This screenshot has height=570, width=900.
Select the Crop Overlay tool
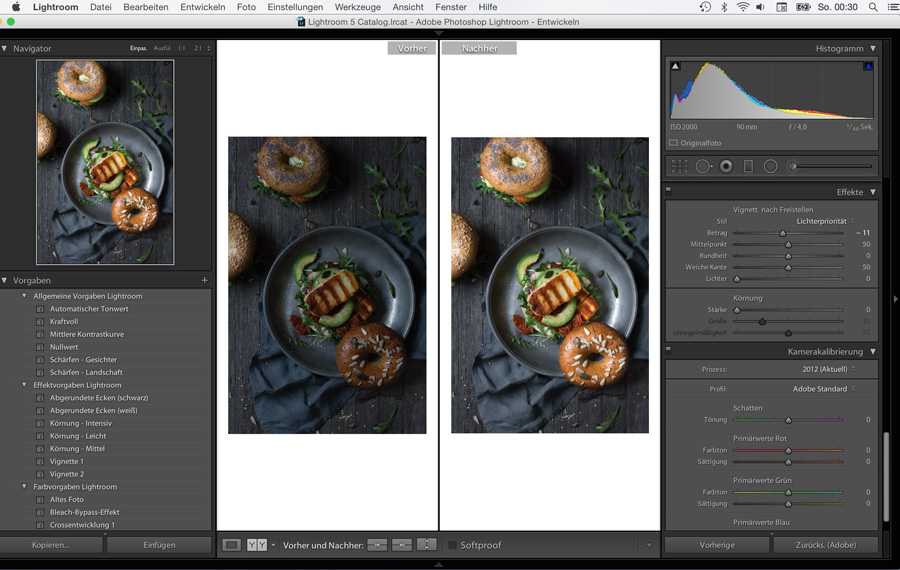coord(680,166)
